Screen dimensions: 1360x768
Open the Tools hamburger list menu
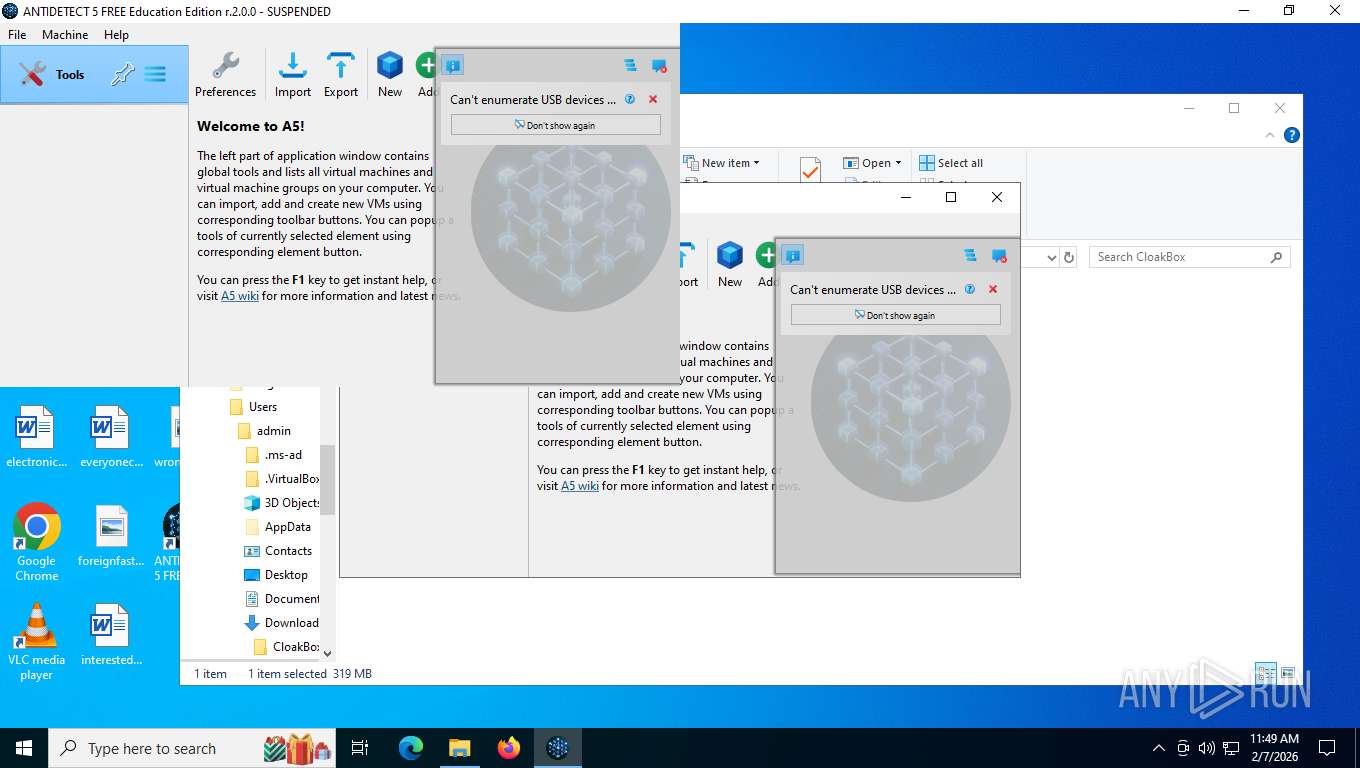(155, 74)
